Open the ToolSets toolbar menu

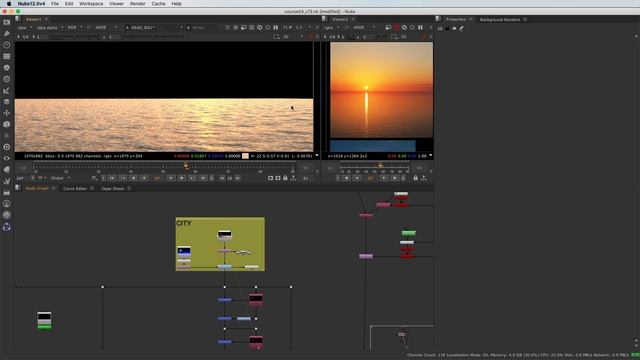click(x=7, y=181)
